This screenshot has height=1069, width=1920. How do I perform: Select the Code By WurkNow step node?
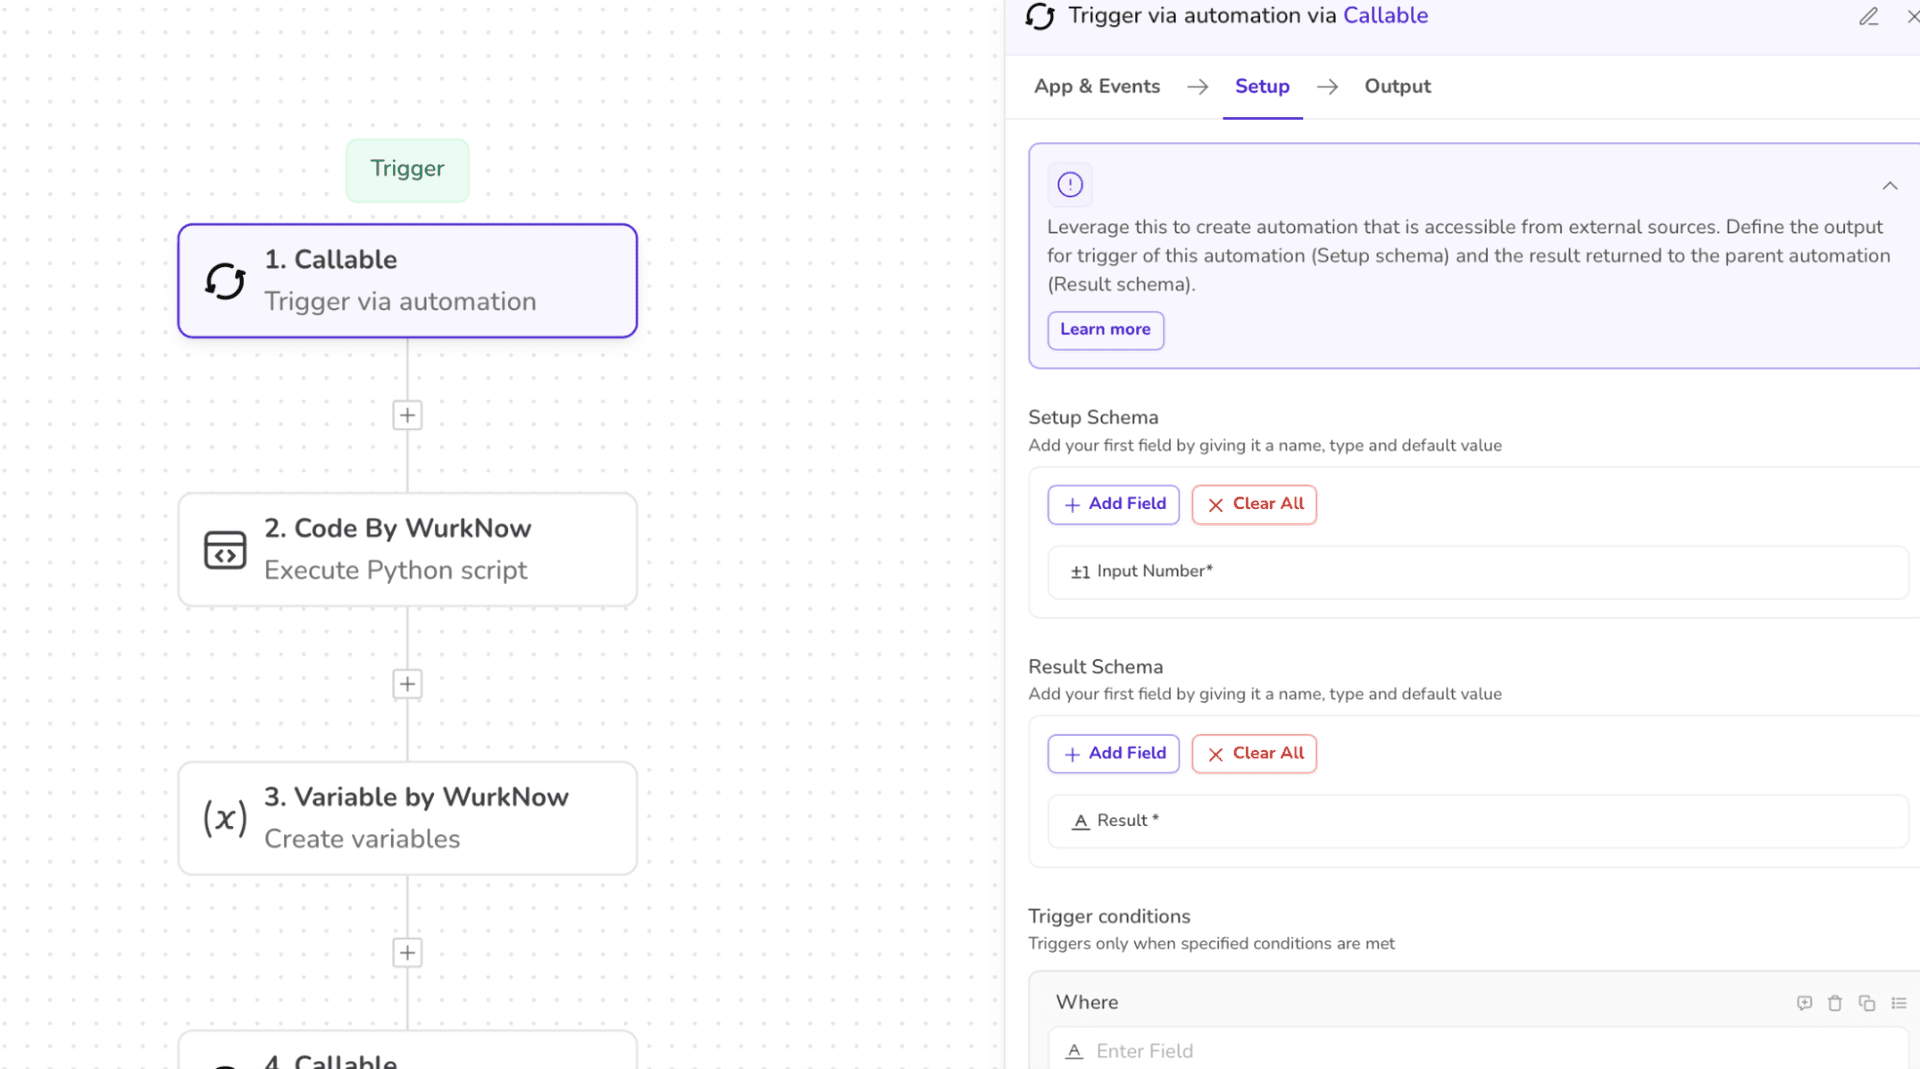(x=407, y=549)
